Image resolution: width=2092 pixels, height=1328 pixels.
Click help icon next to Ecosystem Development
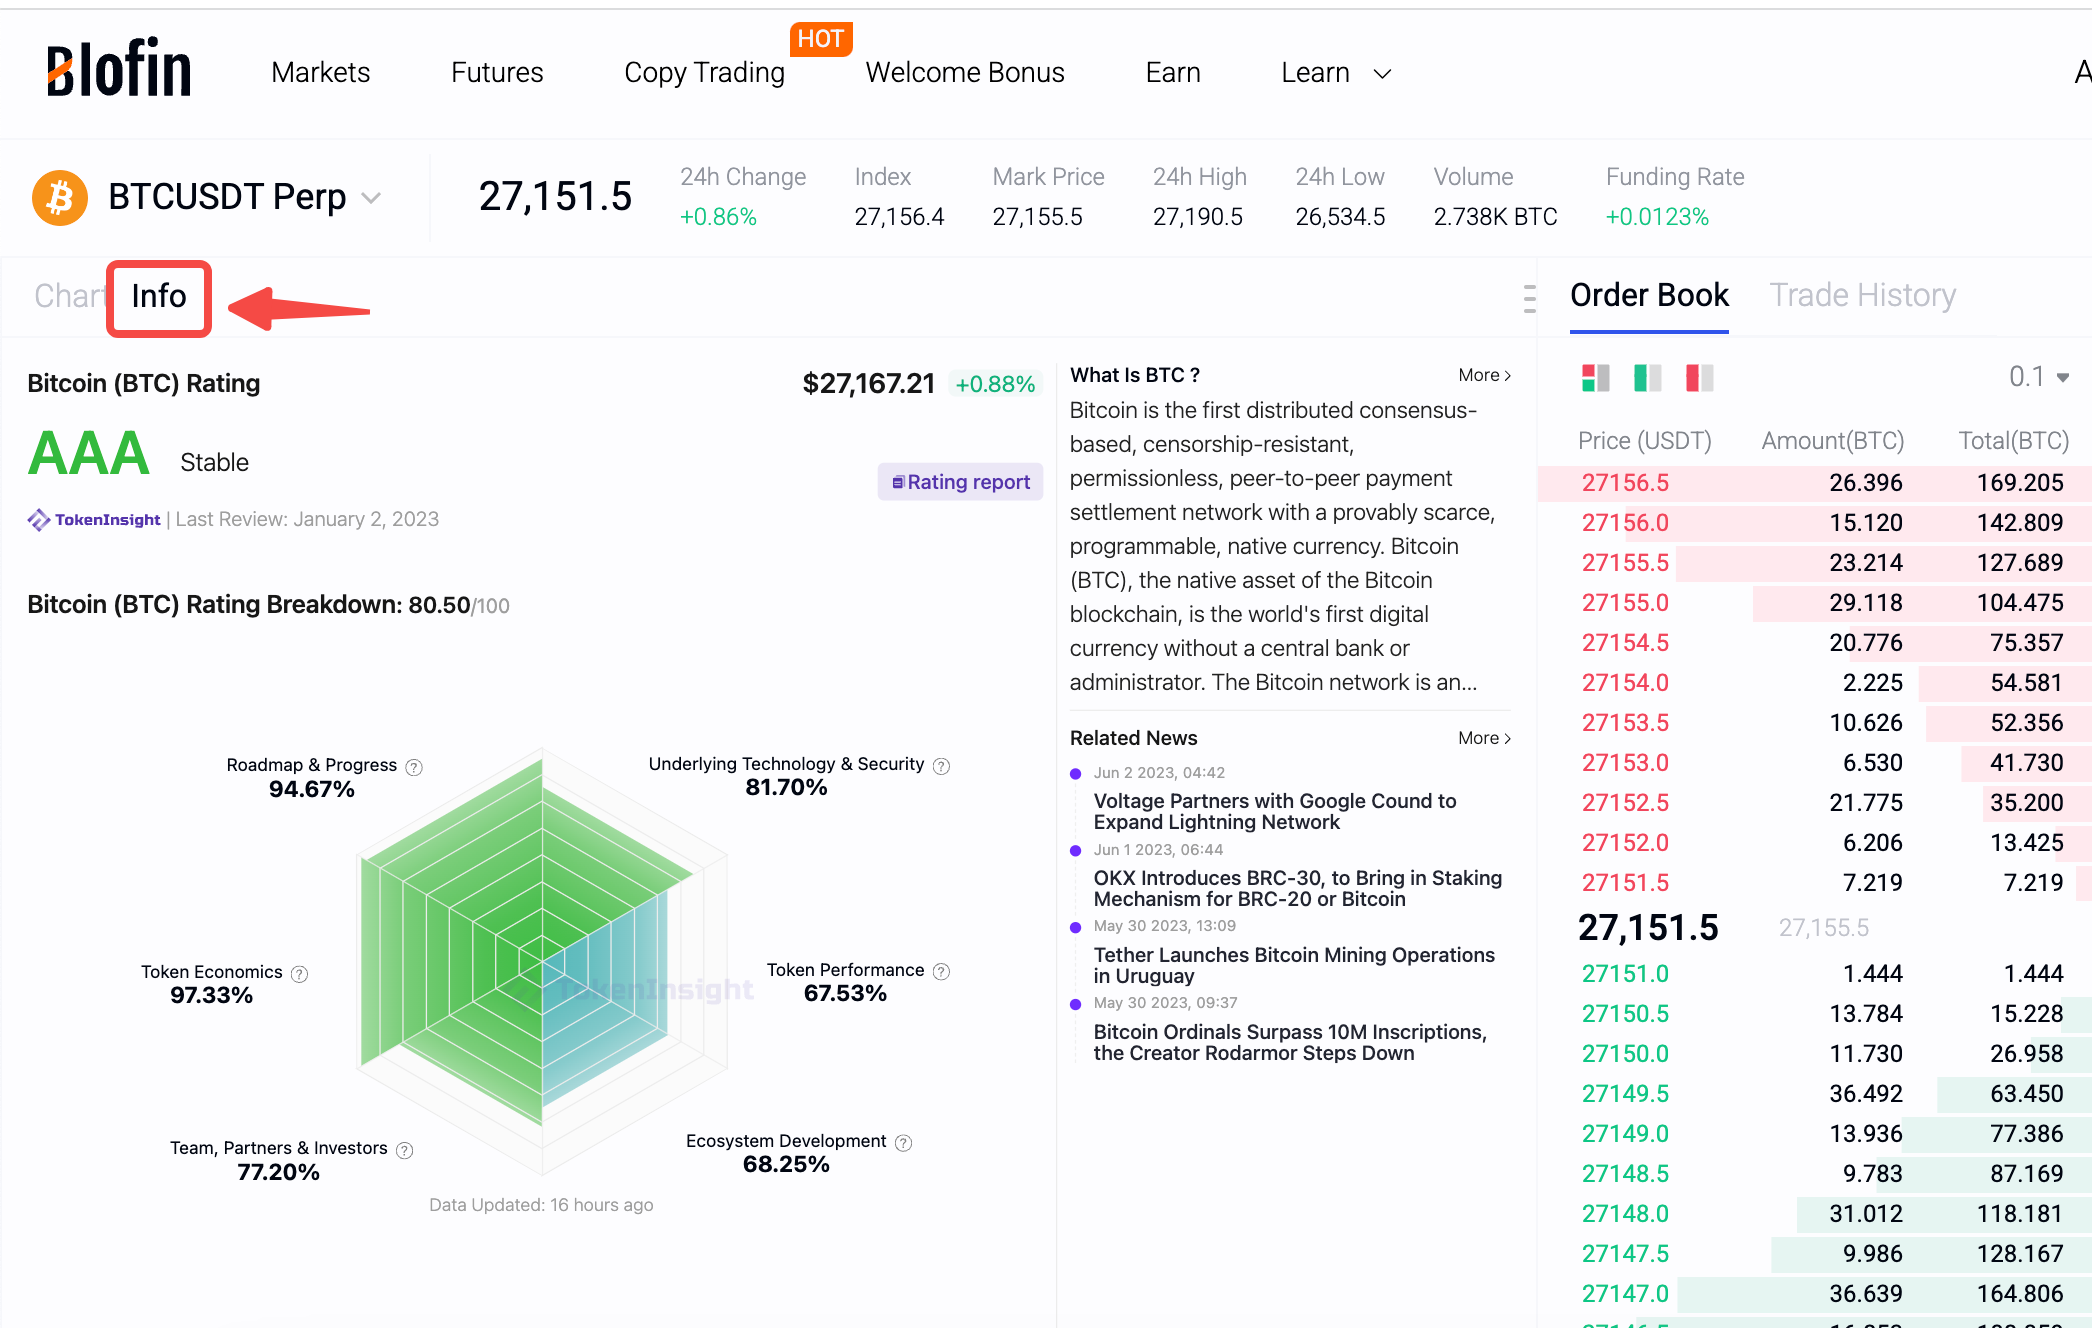pos(903,1143)
